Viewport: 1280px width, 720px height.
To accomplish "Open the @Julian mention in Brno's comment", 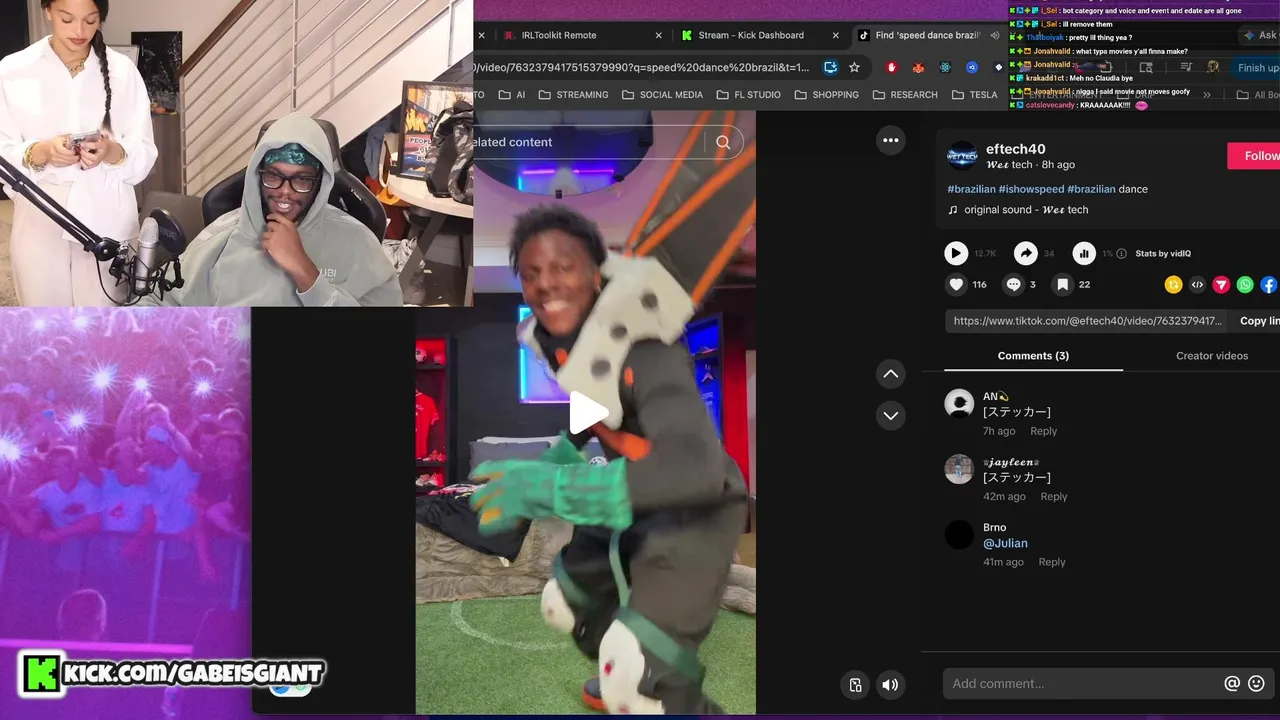I will [x=1005, y=543].
